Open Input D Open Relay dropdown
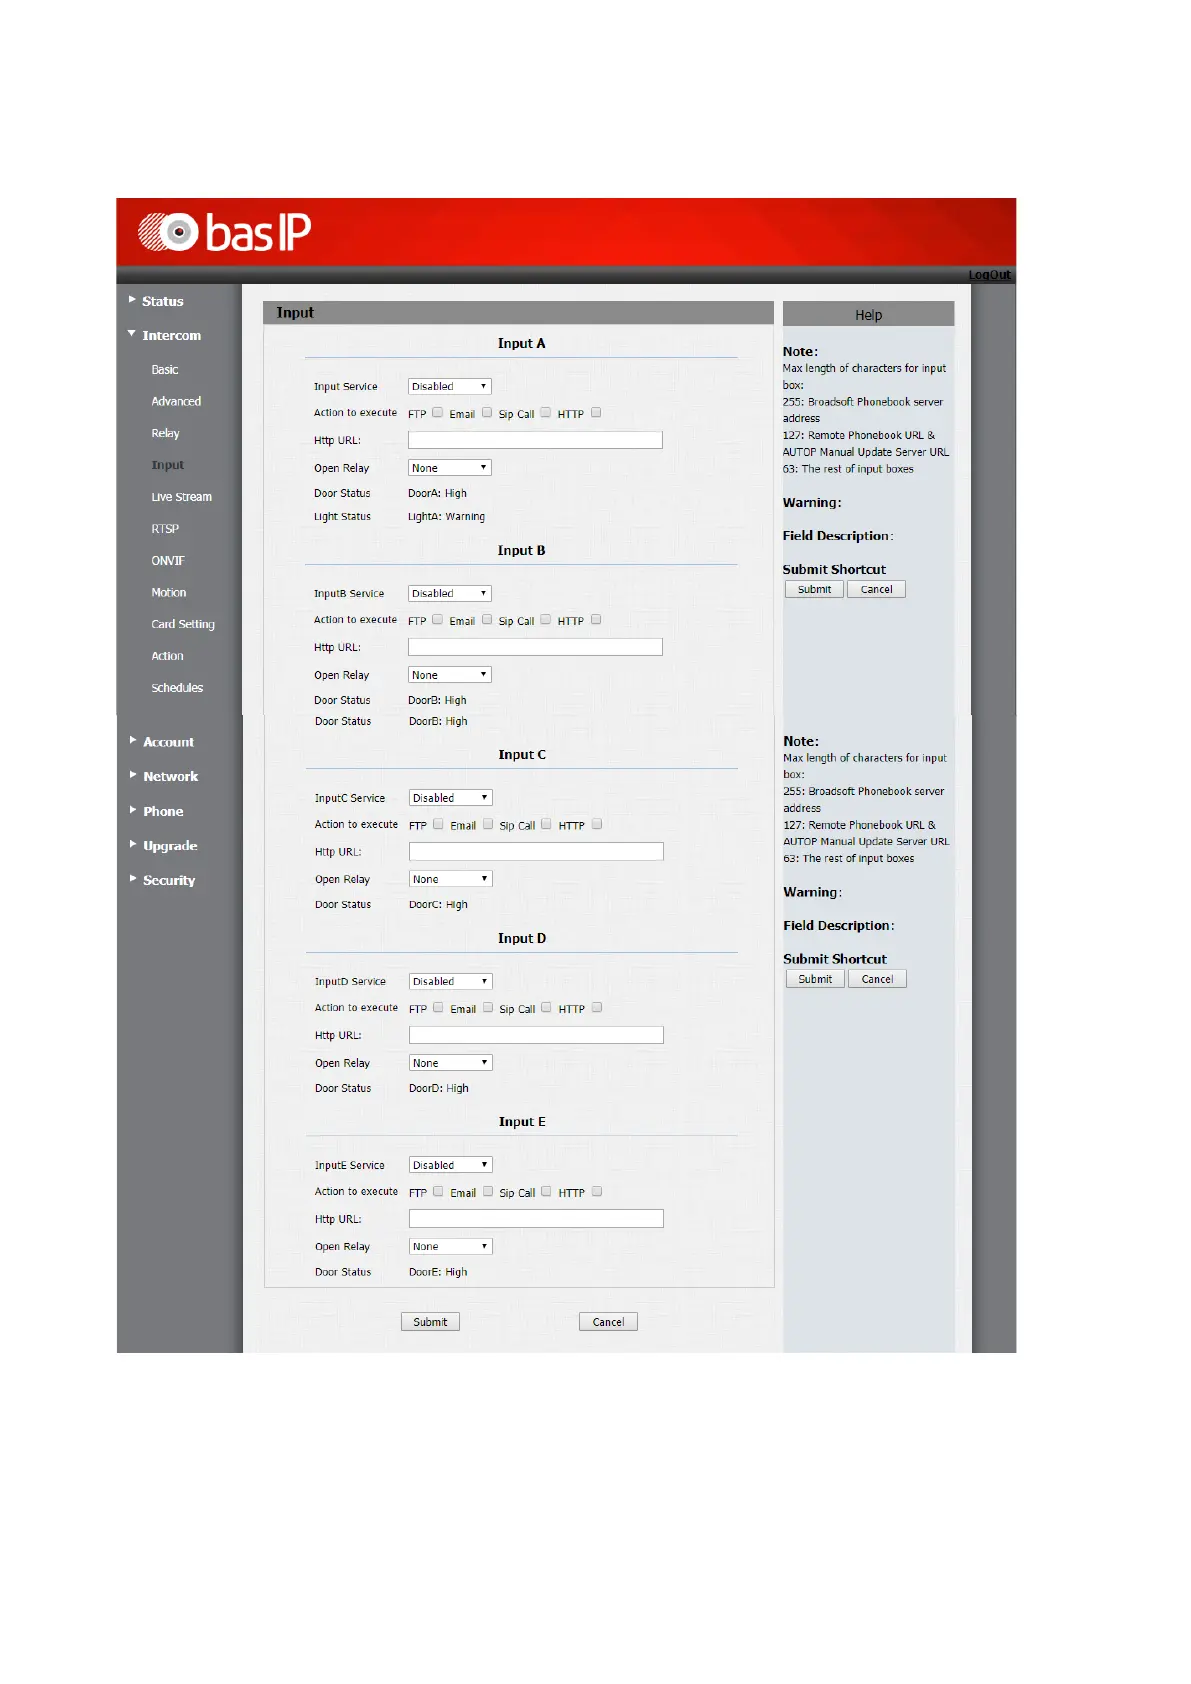1191x1684 pixels. [x=451, y=1063]
